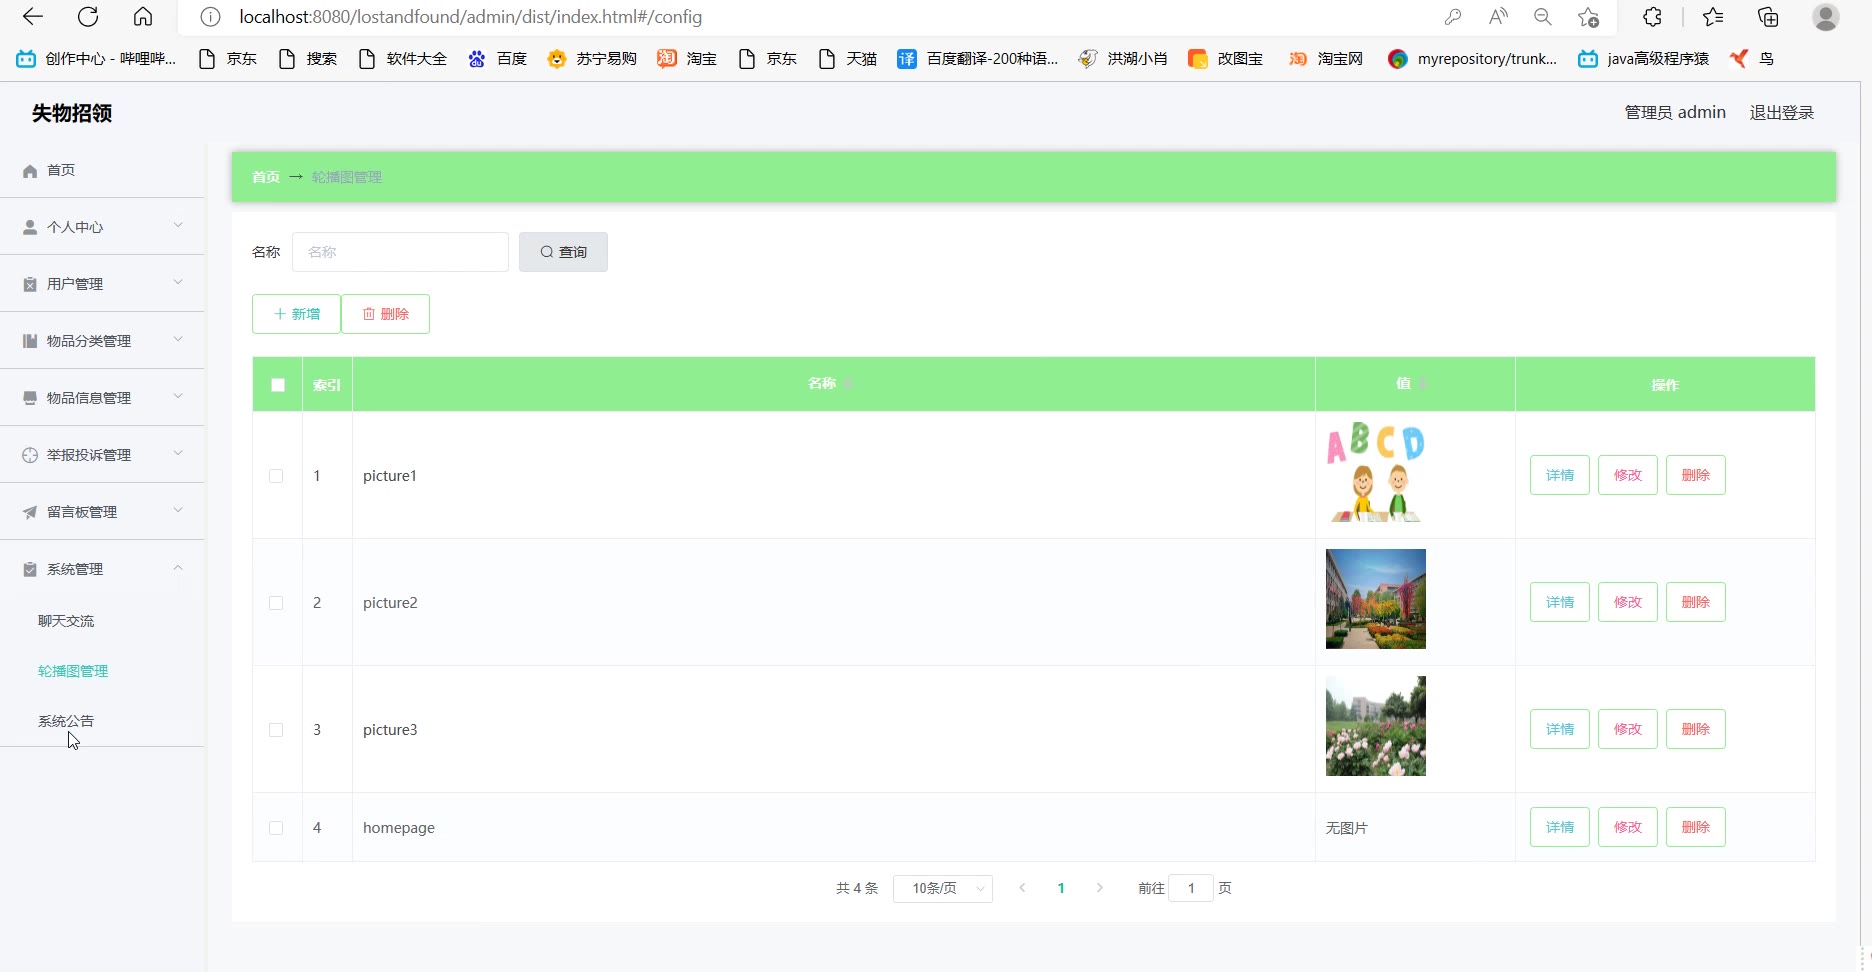This screenshot has height=972, width=1872.
Task: Check the box for picture3 row
Action: click(x=276, y=730)
